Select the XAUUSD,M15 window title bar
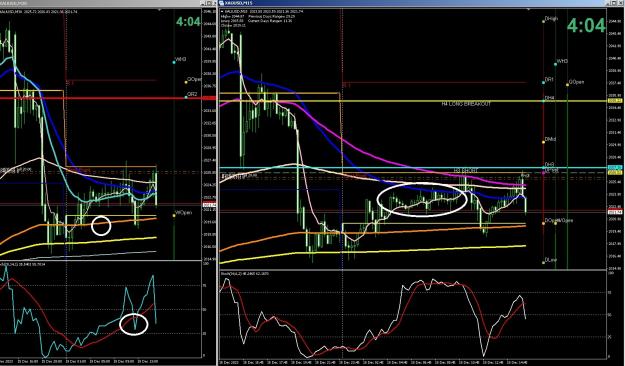The width and height of the screenshot is (625, 366). click(421, 3)
